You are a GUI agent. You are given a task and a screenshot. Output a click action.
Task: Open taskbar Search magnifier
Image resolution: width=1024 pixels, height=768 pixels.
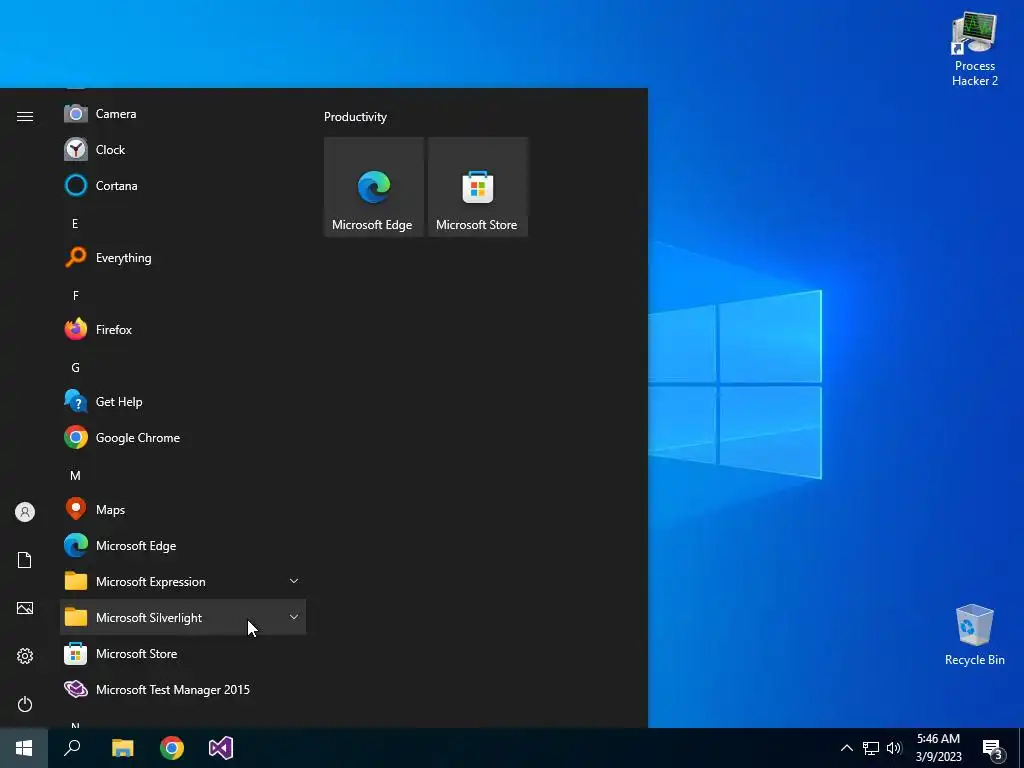72,748
